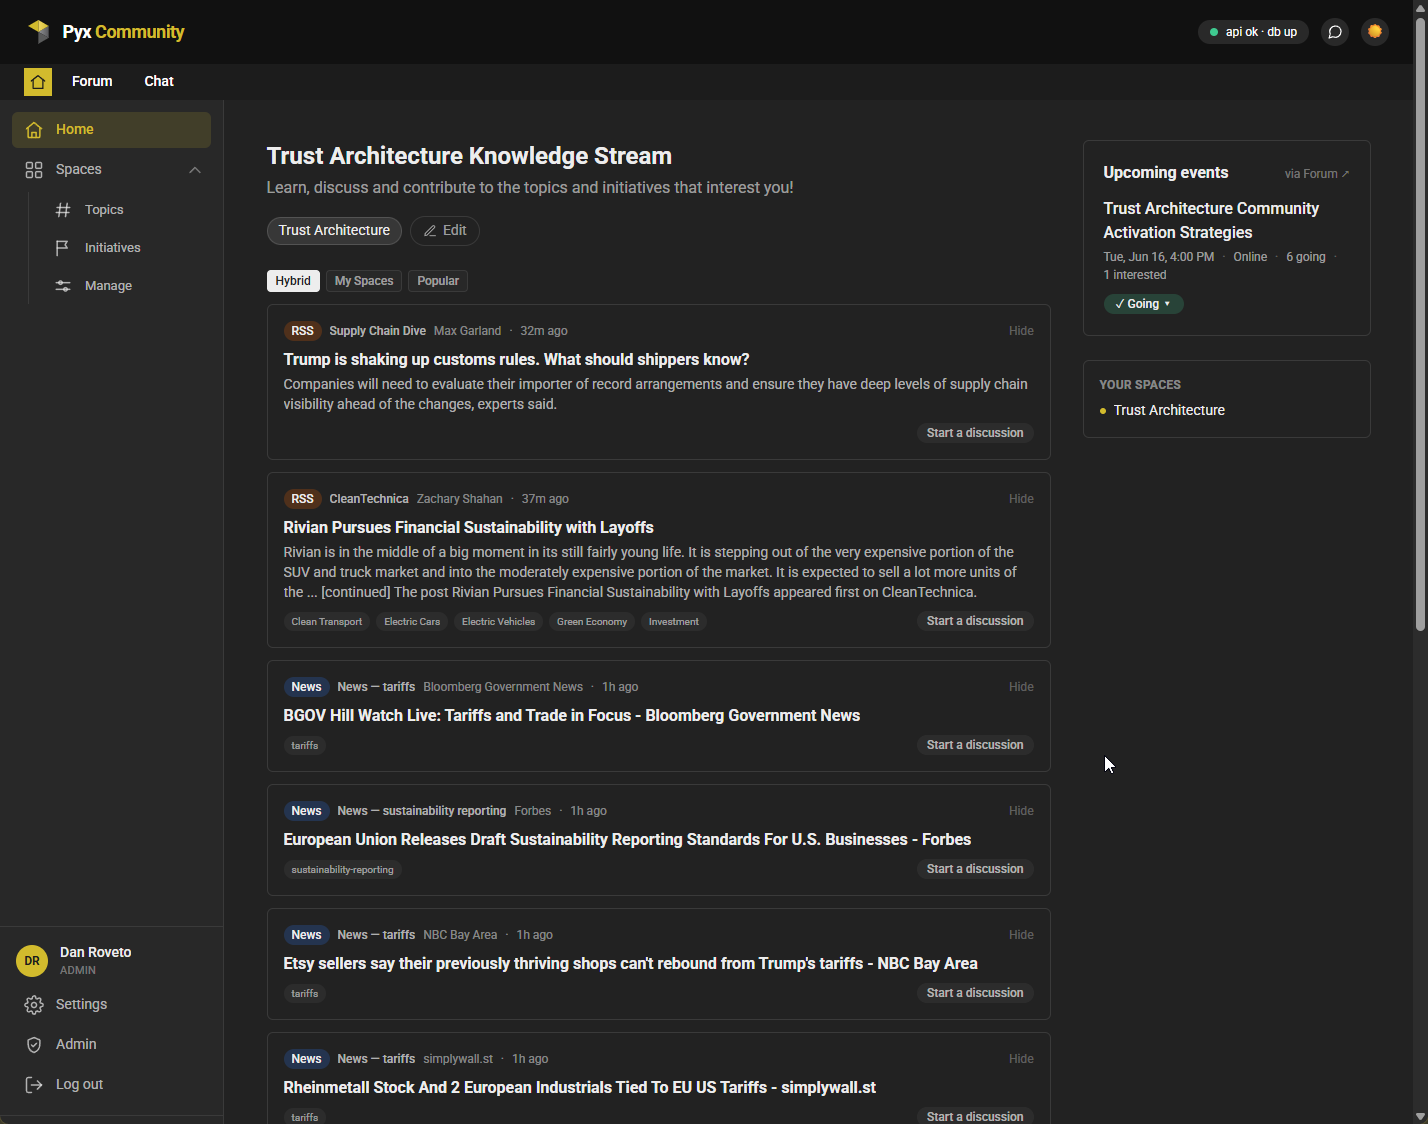The height and width of the screenshot is (1124, 1428).
Task: Click the Admin shield icon
Action: 34,1045
